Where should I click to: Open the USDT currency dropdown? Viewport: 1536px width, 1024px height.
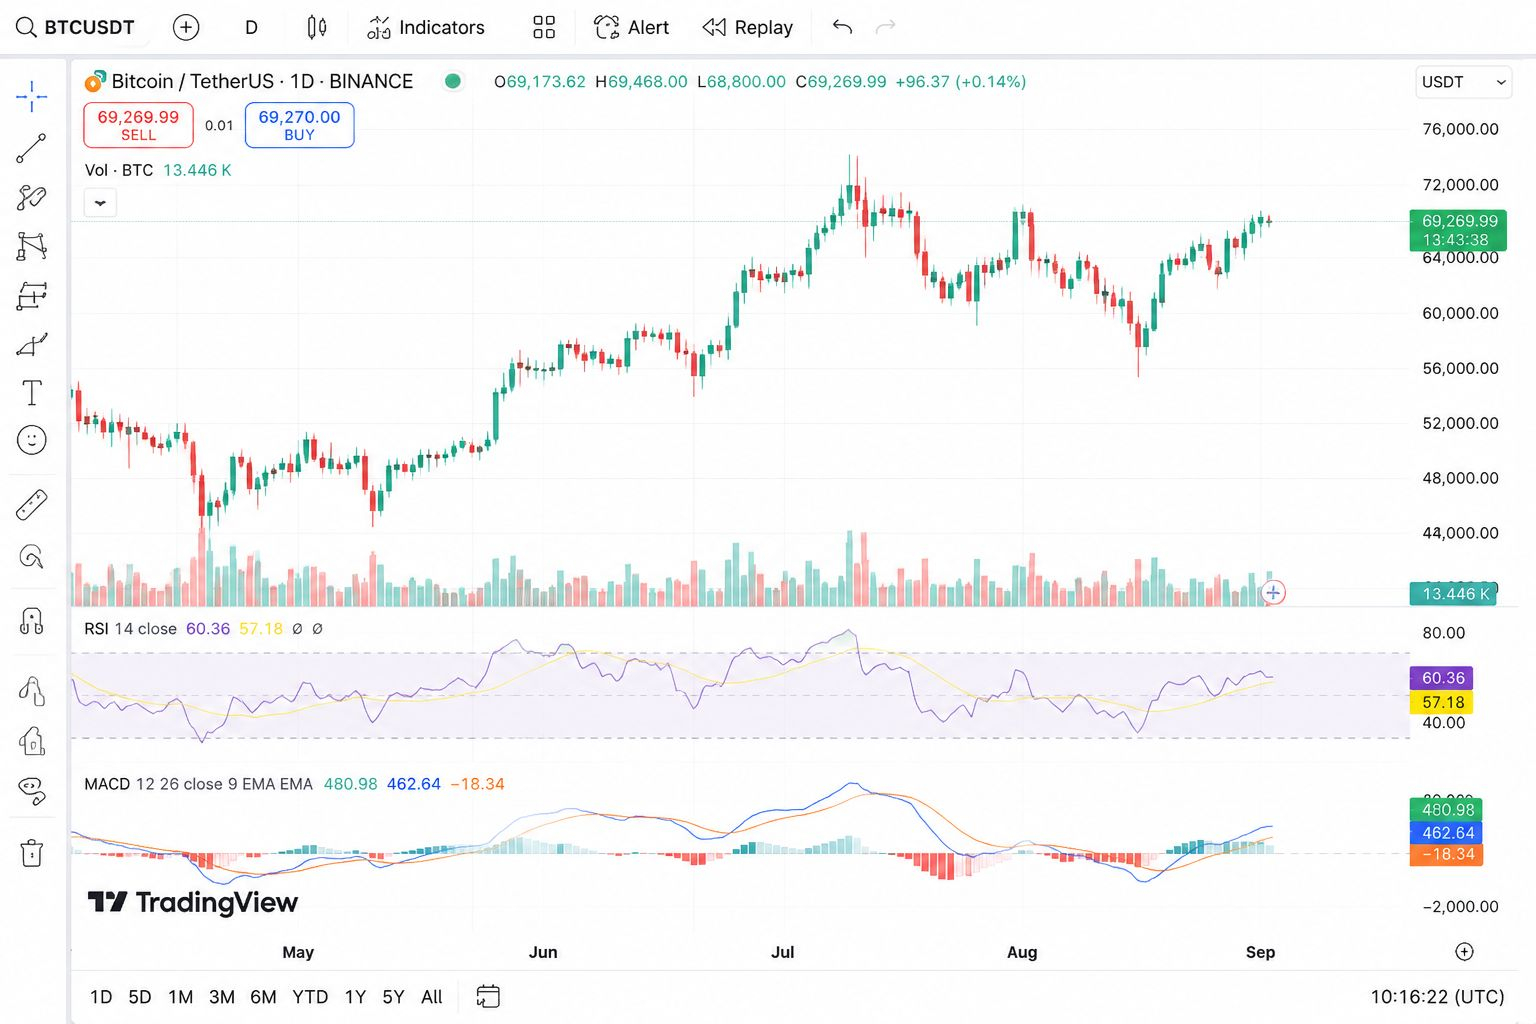tap(1463, 82)
